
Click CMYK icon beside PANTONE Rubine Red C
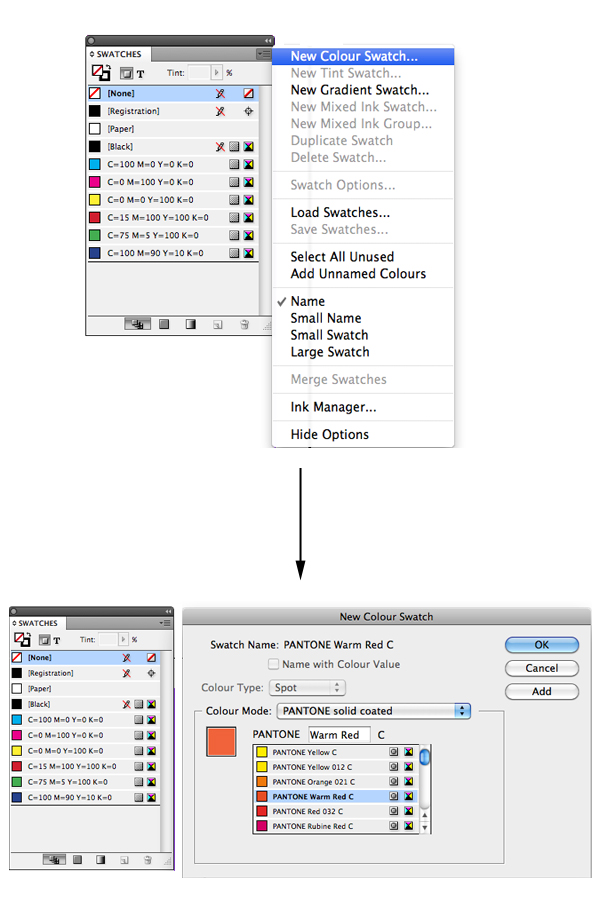coord(408,826)
